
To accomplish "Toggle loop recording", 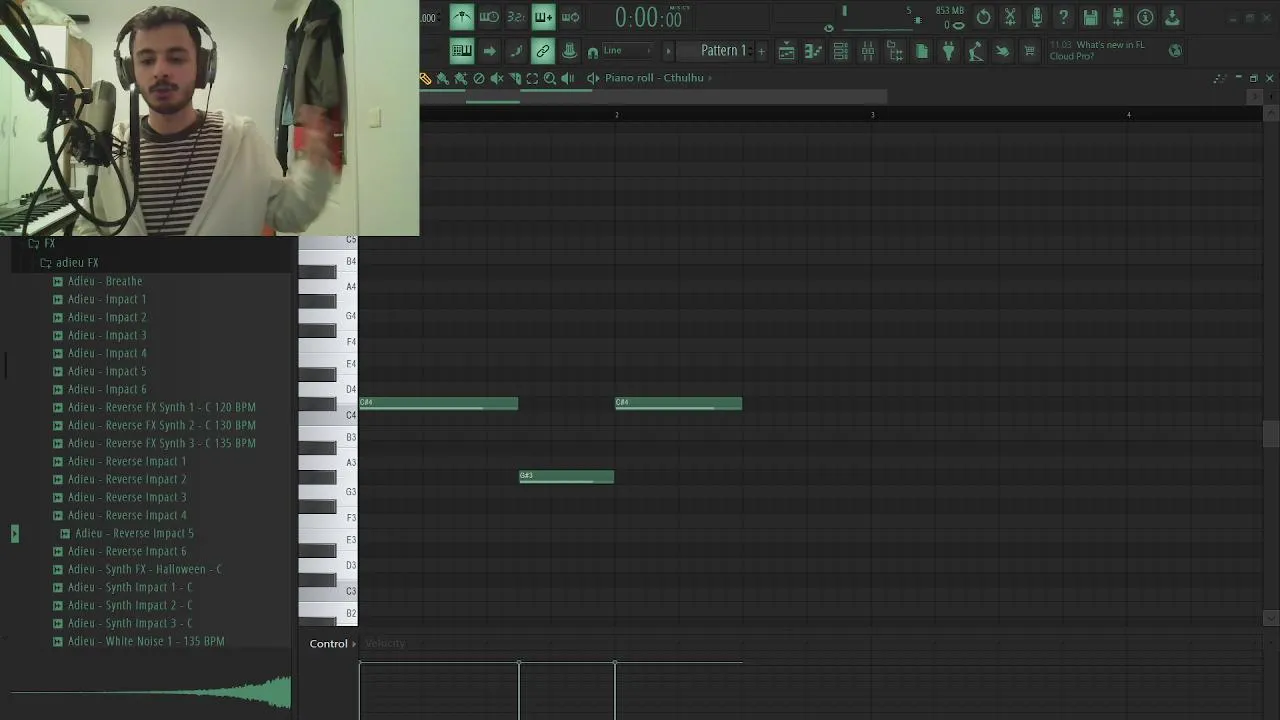I will click(x=570, y=17).
